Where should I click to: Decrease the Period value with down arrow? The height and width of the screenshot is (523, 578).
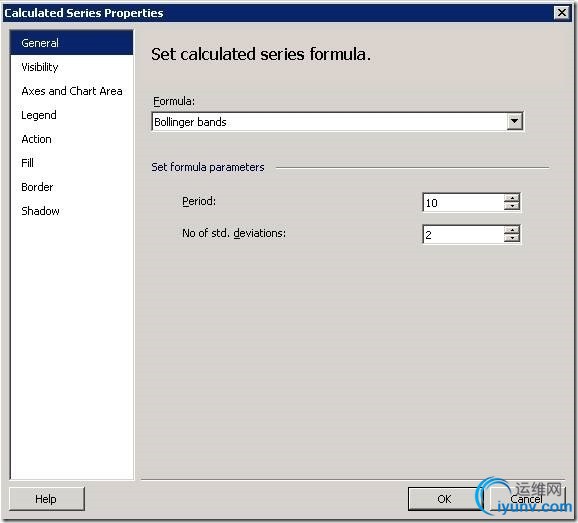[512, 206]
